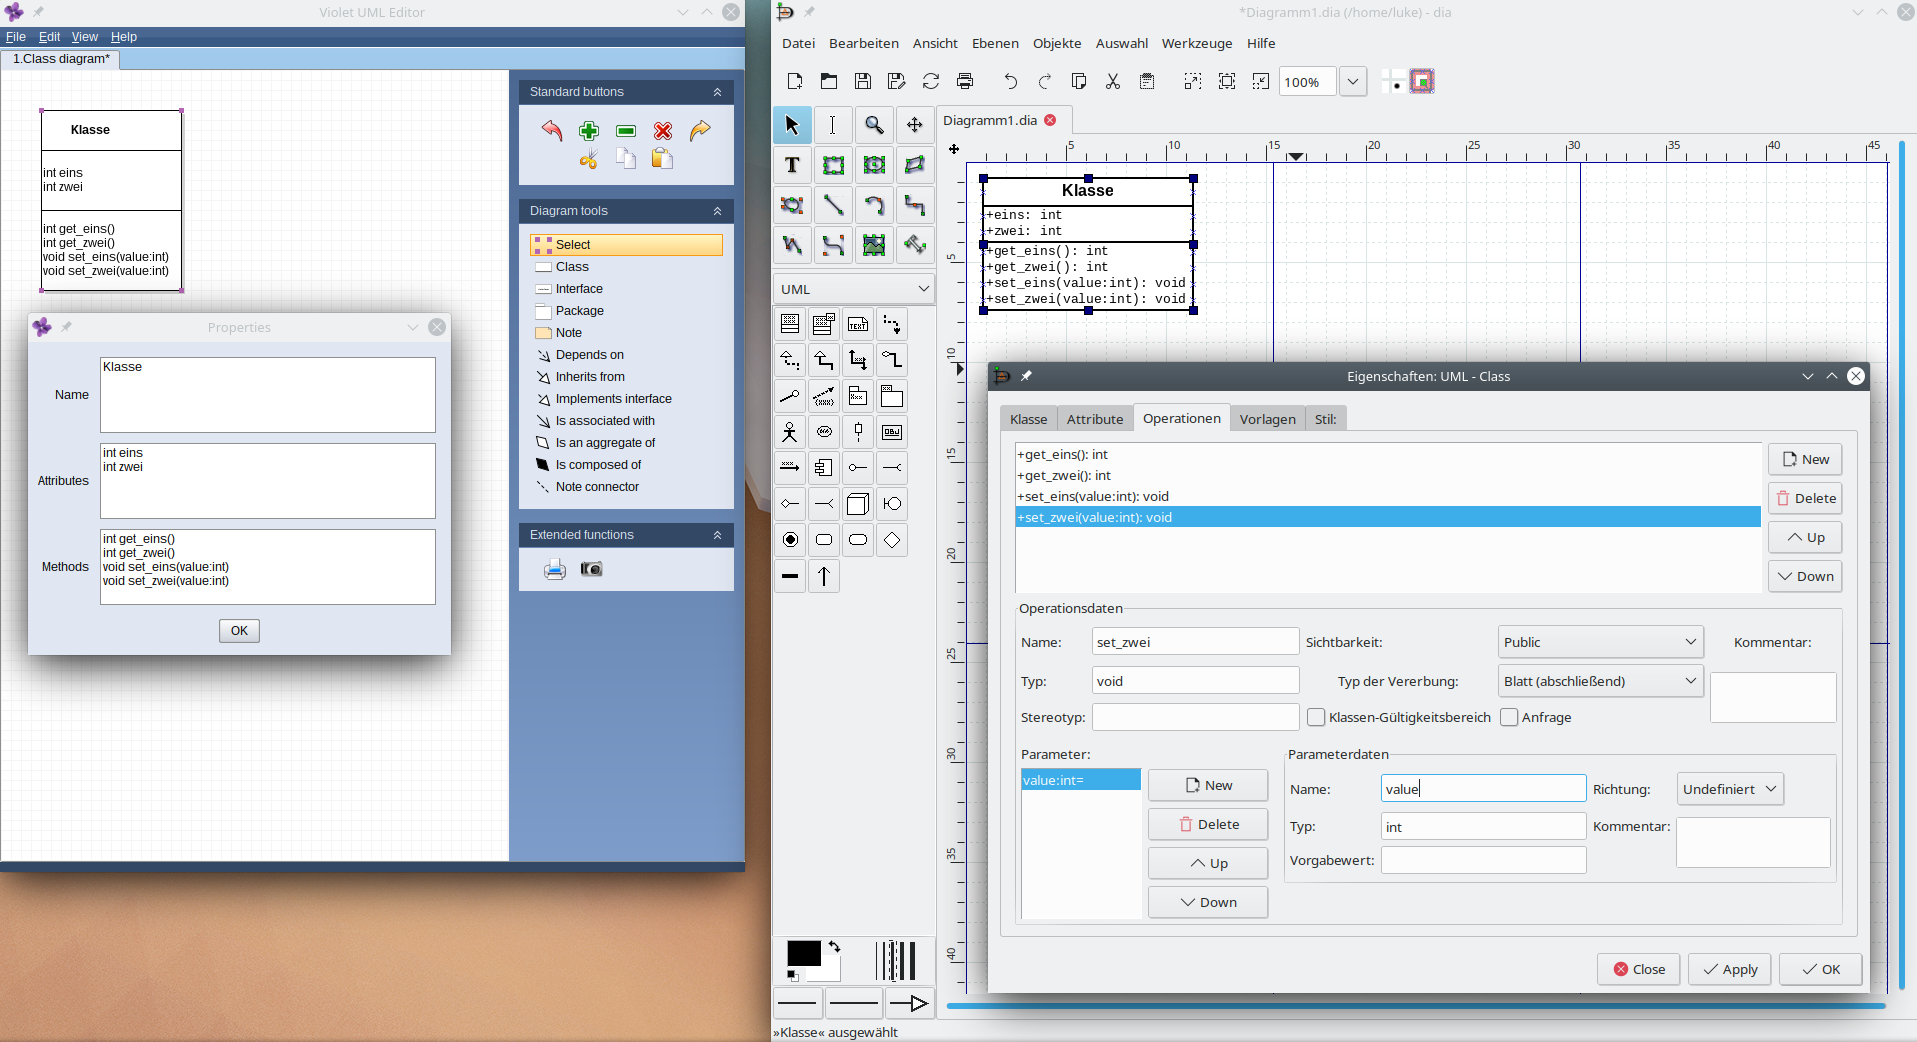
Task: Select +get_zwei(): int in operations list
Action: [1387, 475]
